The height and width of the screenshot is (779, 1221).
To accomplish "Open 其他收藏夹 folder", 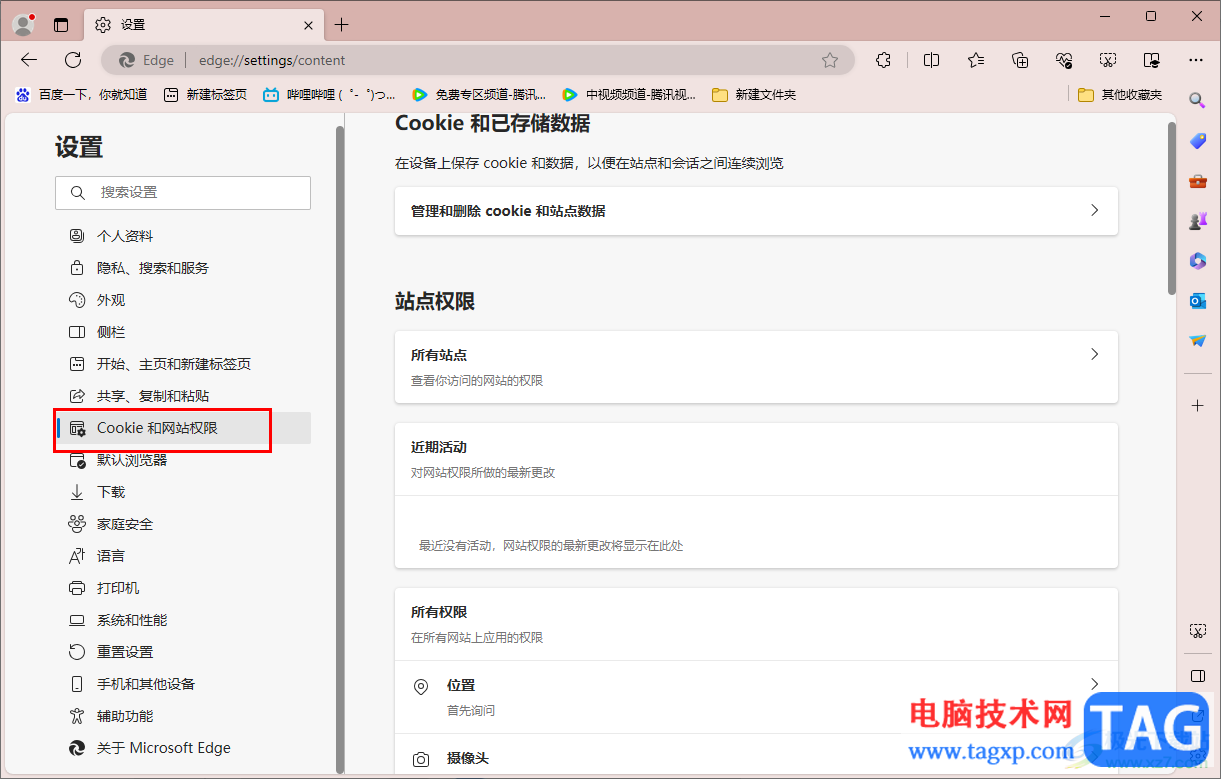I will 1120,95.
